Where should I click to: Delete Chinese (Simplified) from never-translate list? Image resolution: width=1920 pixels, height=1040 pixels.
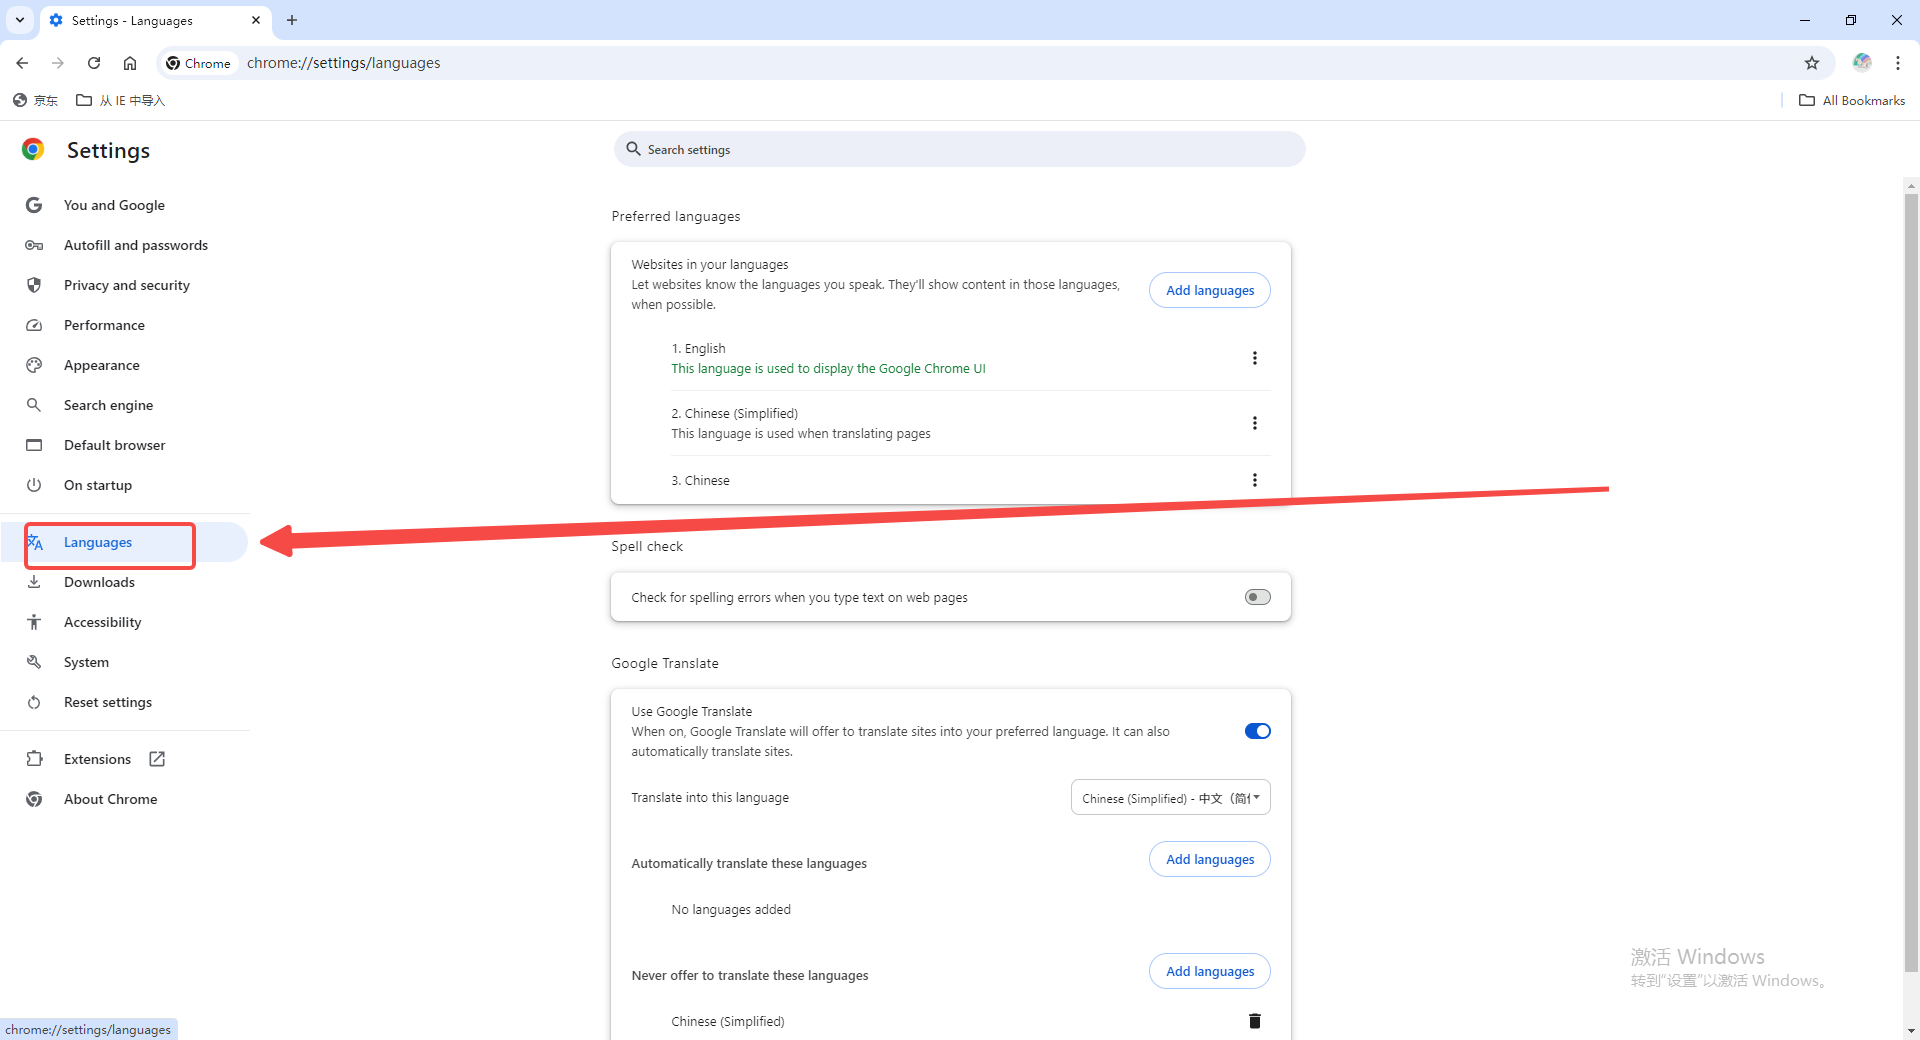click(1255, 1021)
